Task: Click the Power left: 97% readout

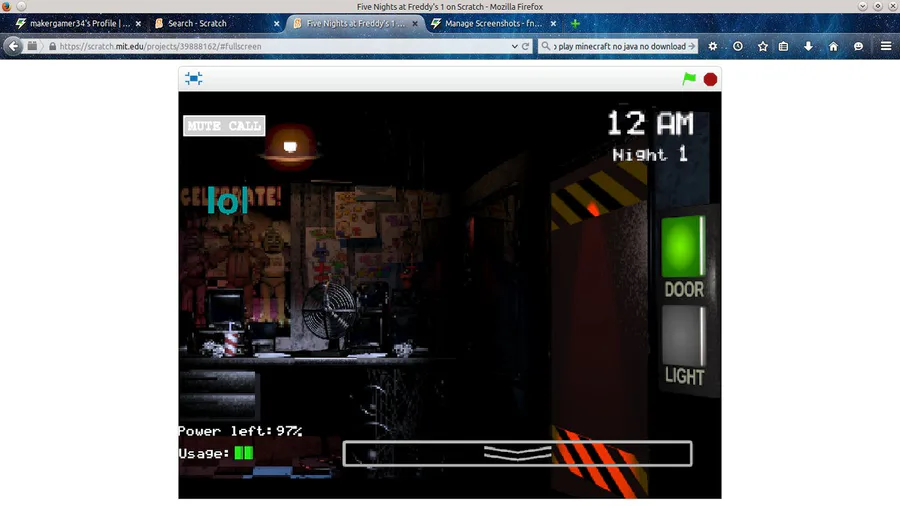Action: coord(240,431)
